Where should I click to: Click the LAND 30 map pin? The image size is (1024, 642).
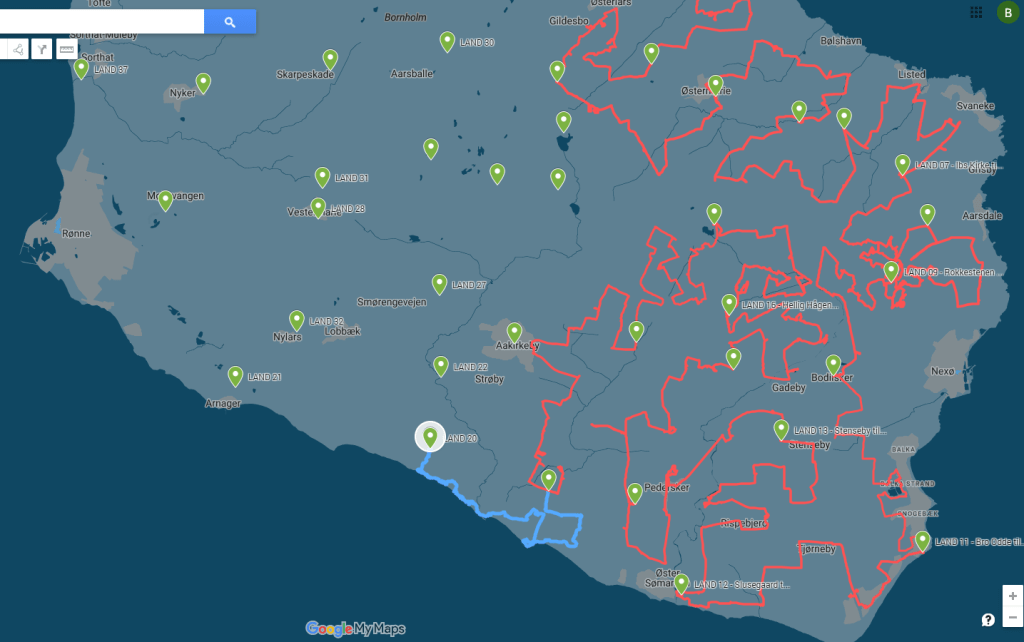[447, 40]
